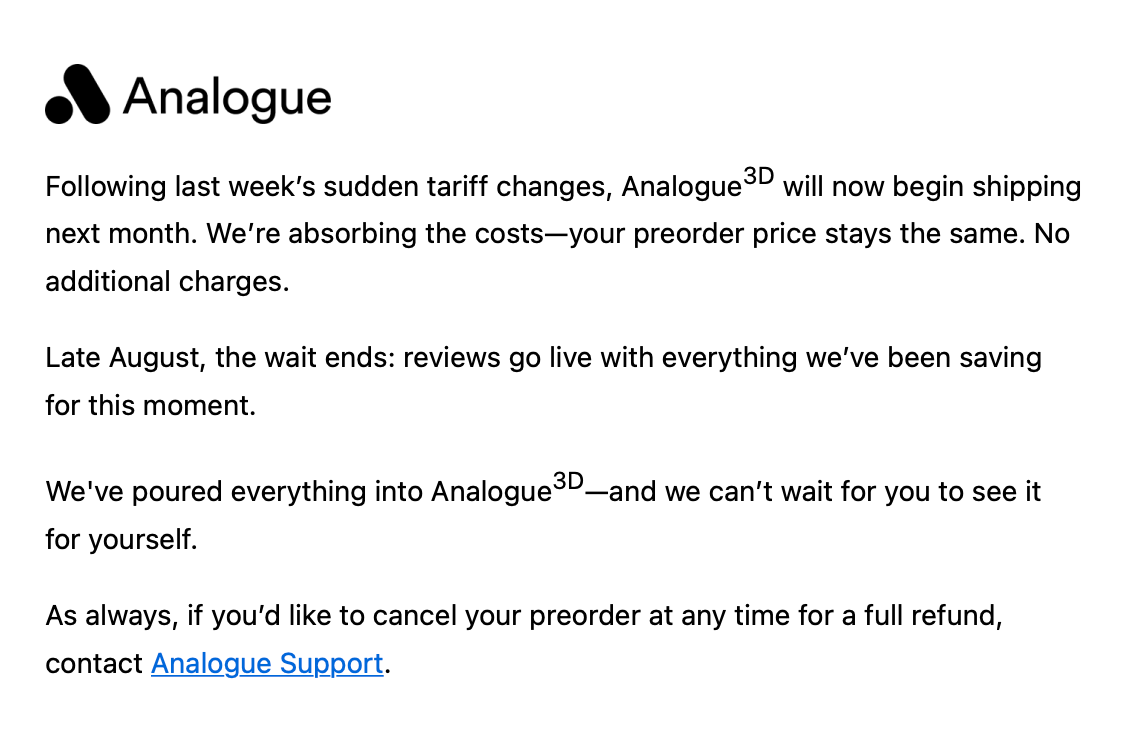Click the text 'for yourself.'
The image size is (1122, 750).
click(x=121, y=539)
